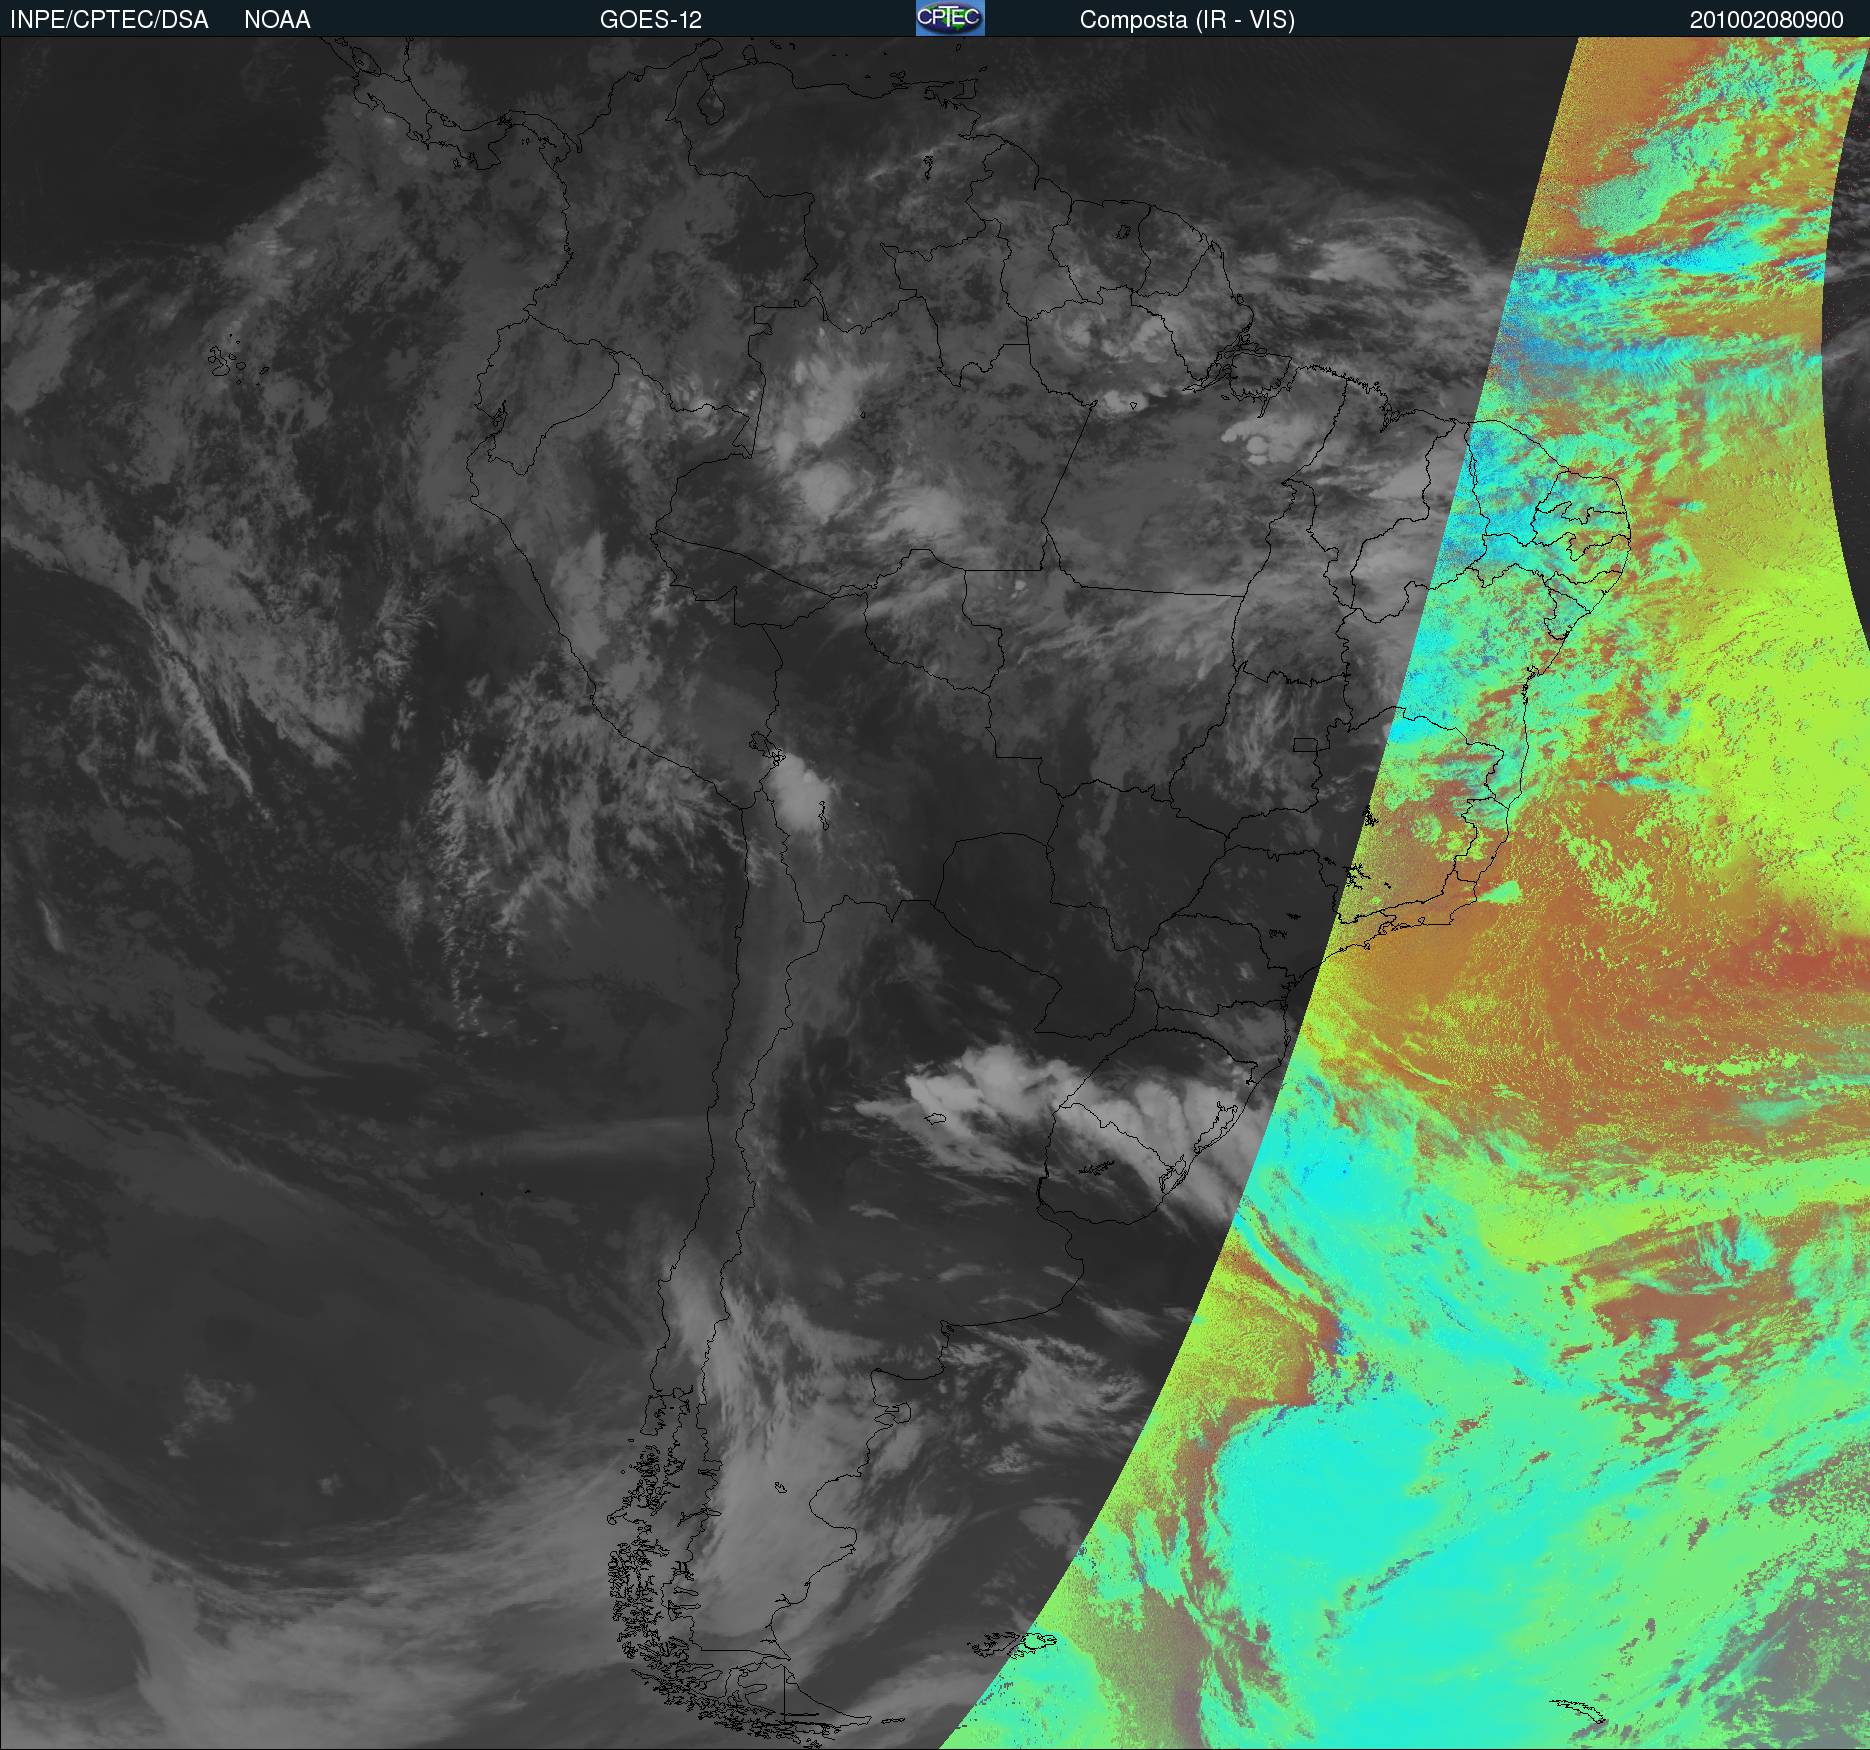Click the GOES-12 satellite label
This screenshot has width=1870, height=1750.
(x=651, y=20)
